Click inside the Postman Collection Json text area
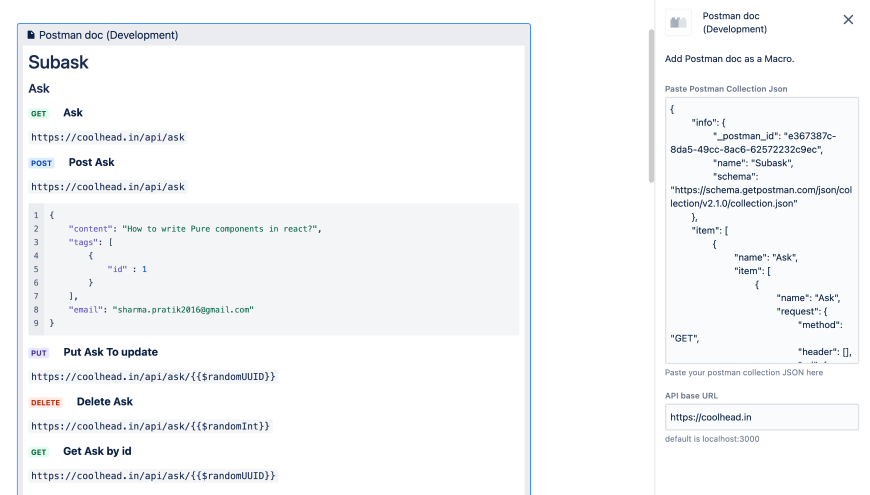Viewport: 870px width, 495px height. pos(761,230)
